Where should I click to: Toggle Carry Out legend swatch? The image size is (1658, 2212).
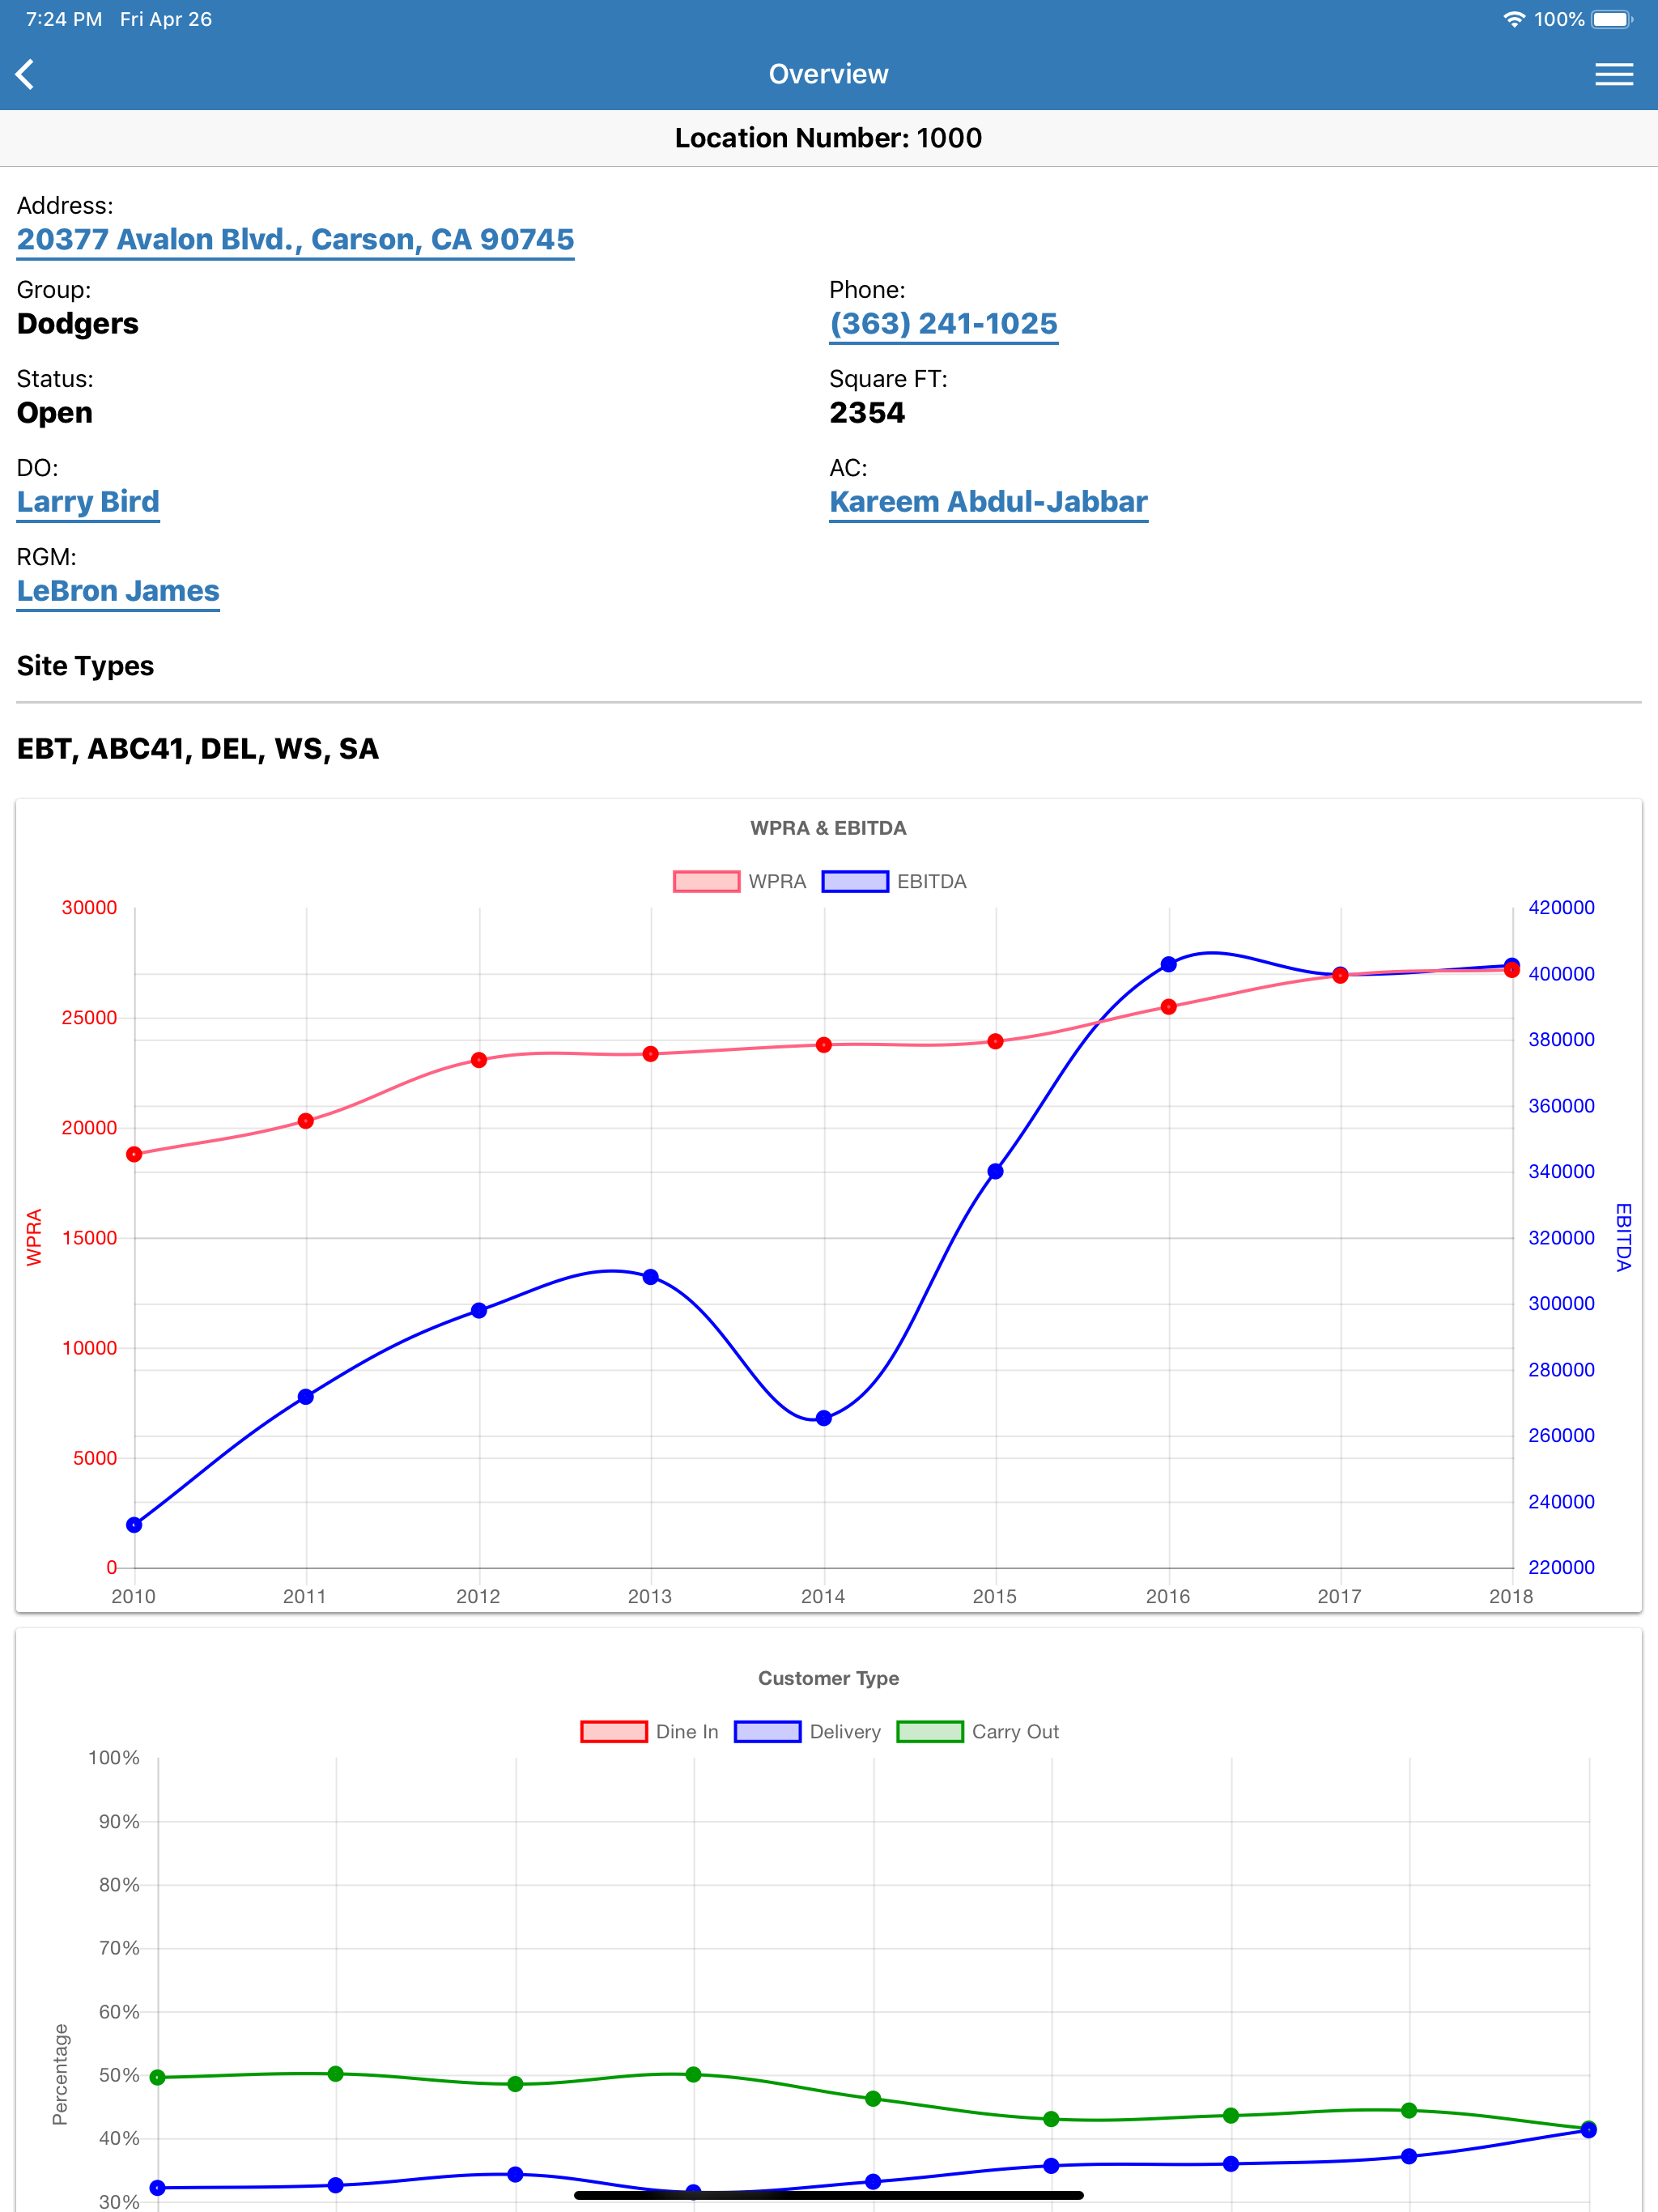pos(930,1731)
